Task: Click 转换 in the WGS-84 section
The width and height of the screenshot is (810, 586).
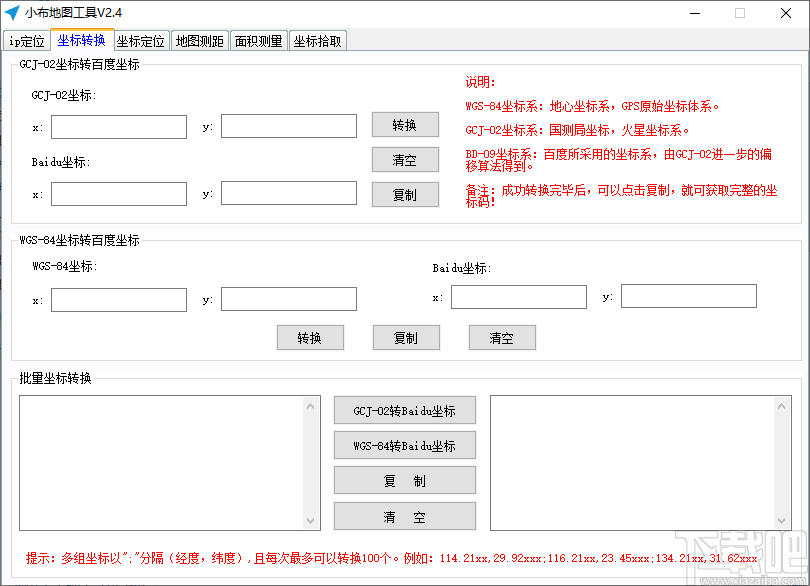Action: tap(310, 337)
